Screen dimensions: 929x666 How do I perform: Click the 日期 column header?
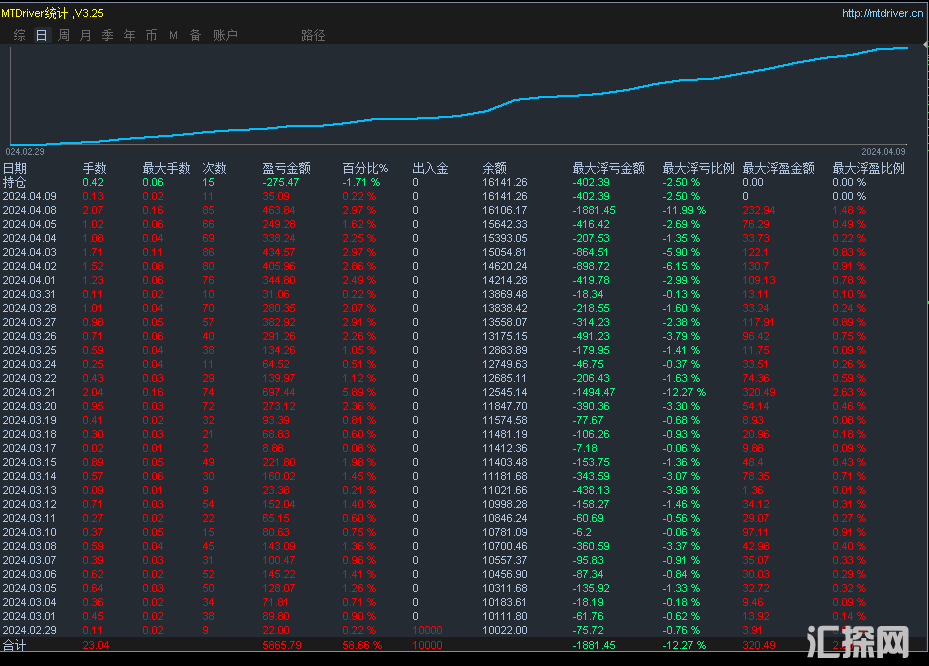[x=15, y=168]
